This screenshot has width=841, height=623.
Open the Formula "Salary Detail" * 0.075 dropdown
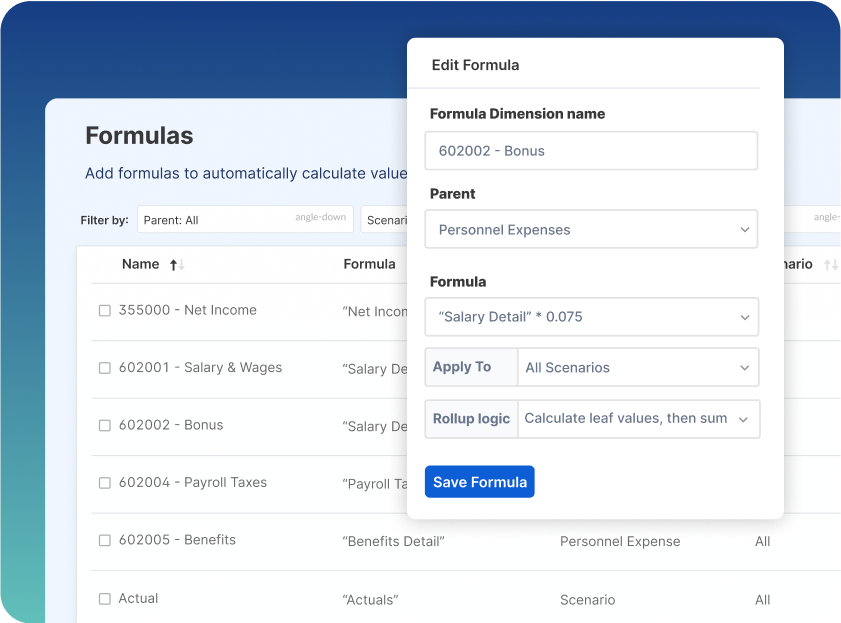591,317
